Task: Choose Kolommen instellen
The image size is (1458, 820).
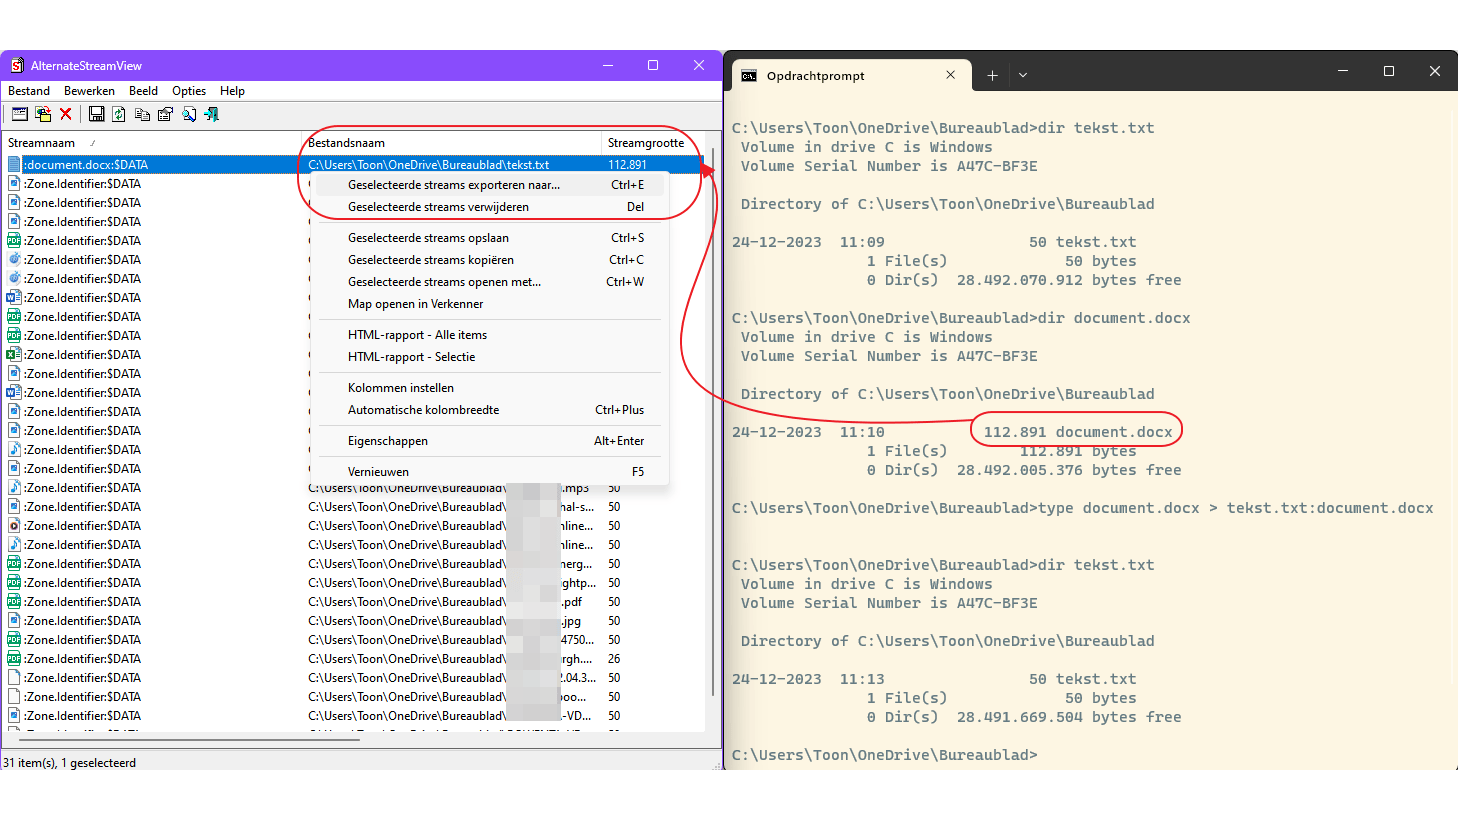Action: click(x=490, y=388)
